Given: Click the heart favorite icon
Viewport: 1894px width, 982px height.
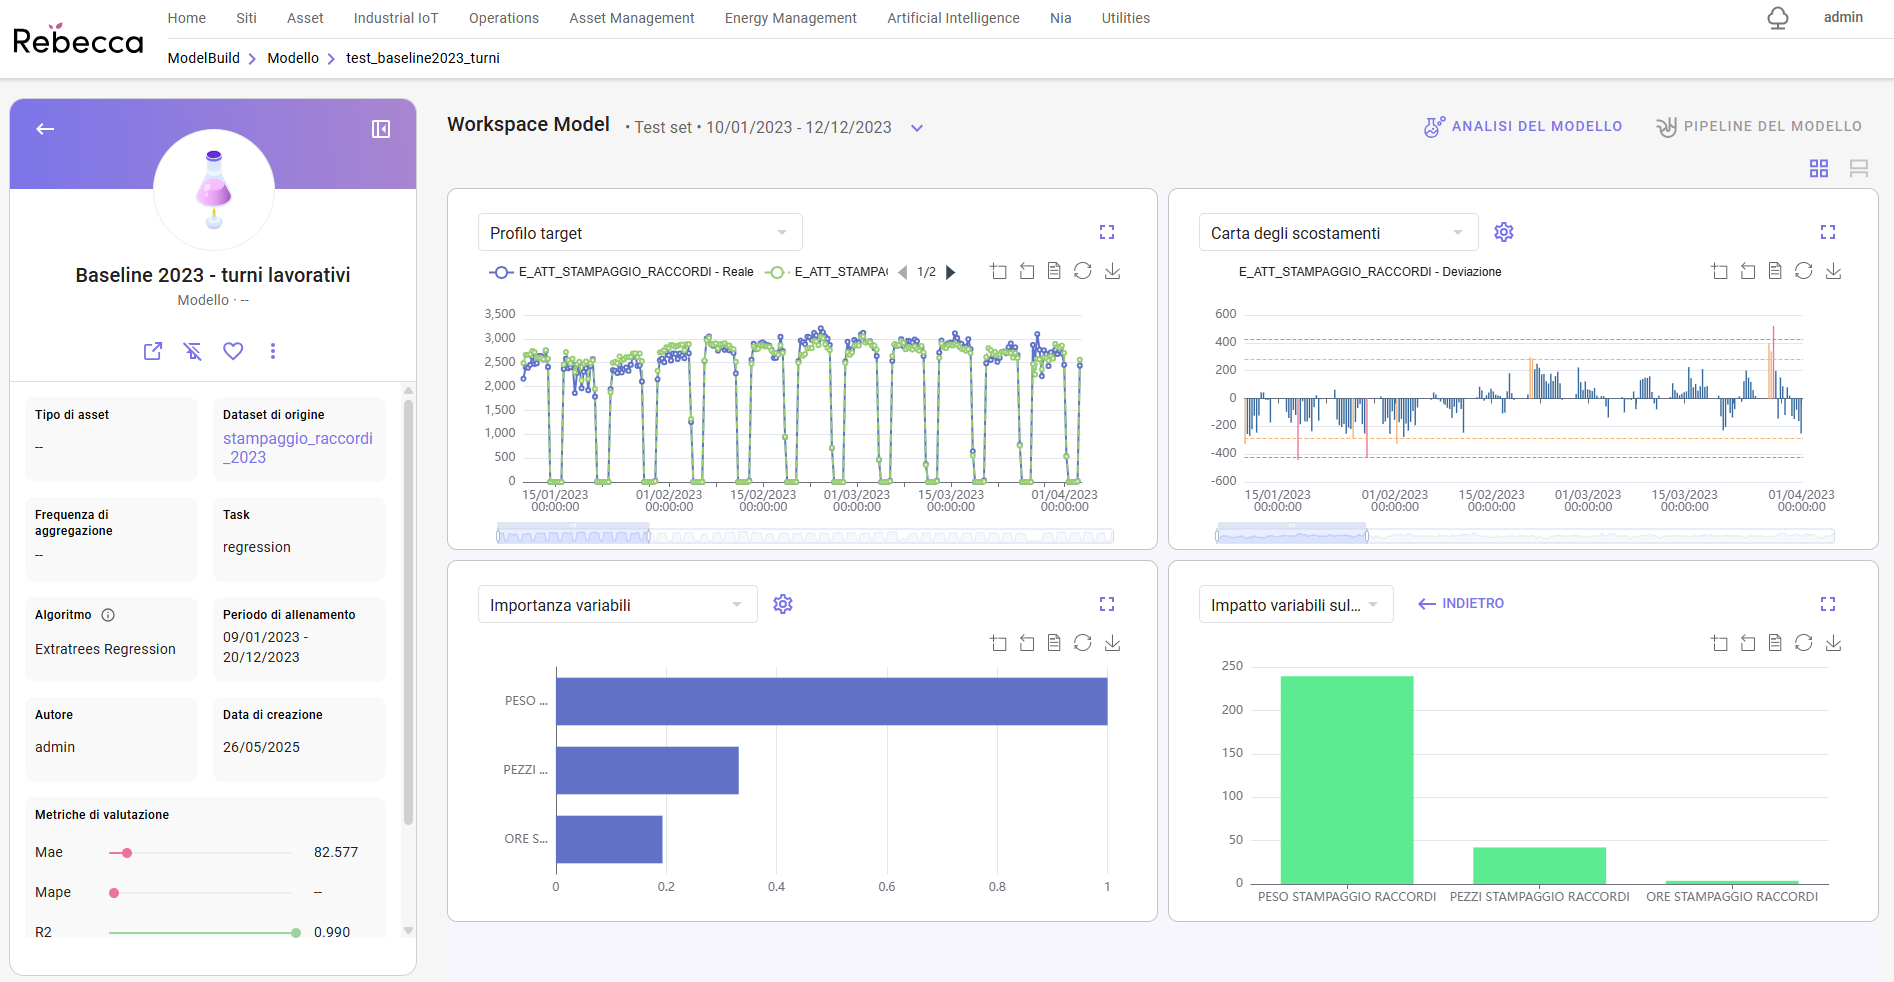Looking at the screenshot, I should 233,351.
